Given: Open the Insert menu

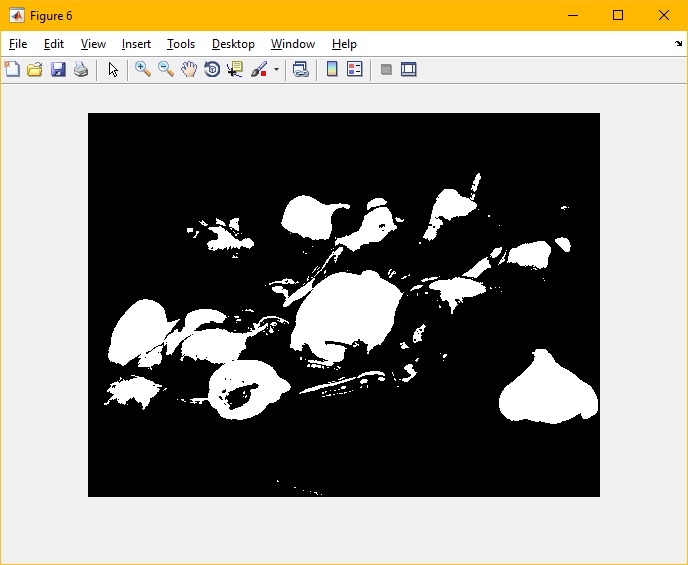Looking at the screenshot, I should pos(136,44).
